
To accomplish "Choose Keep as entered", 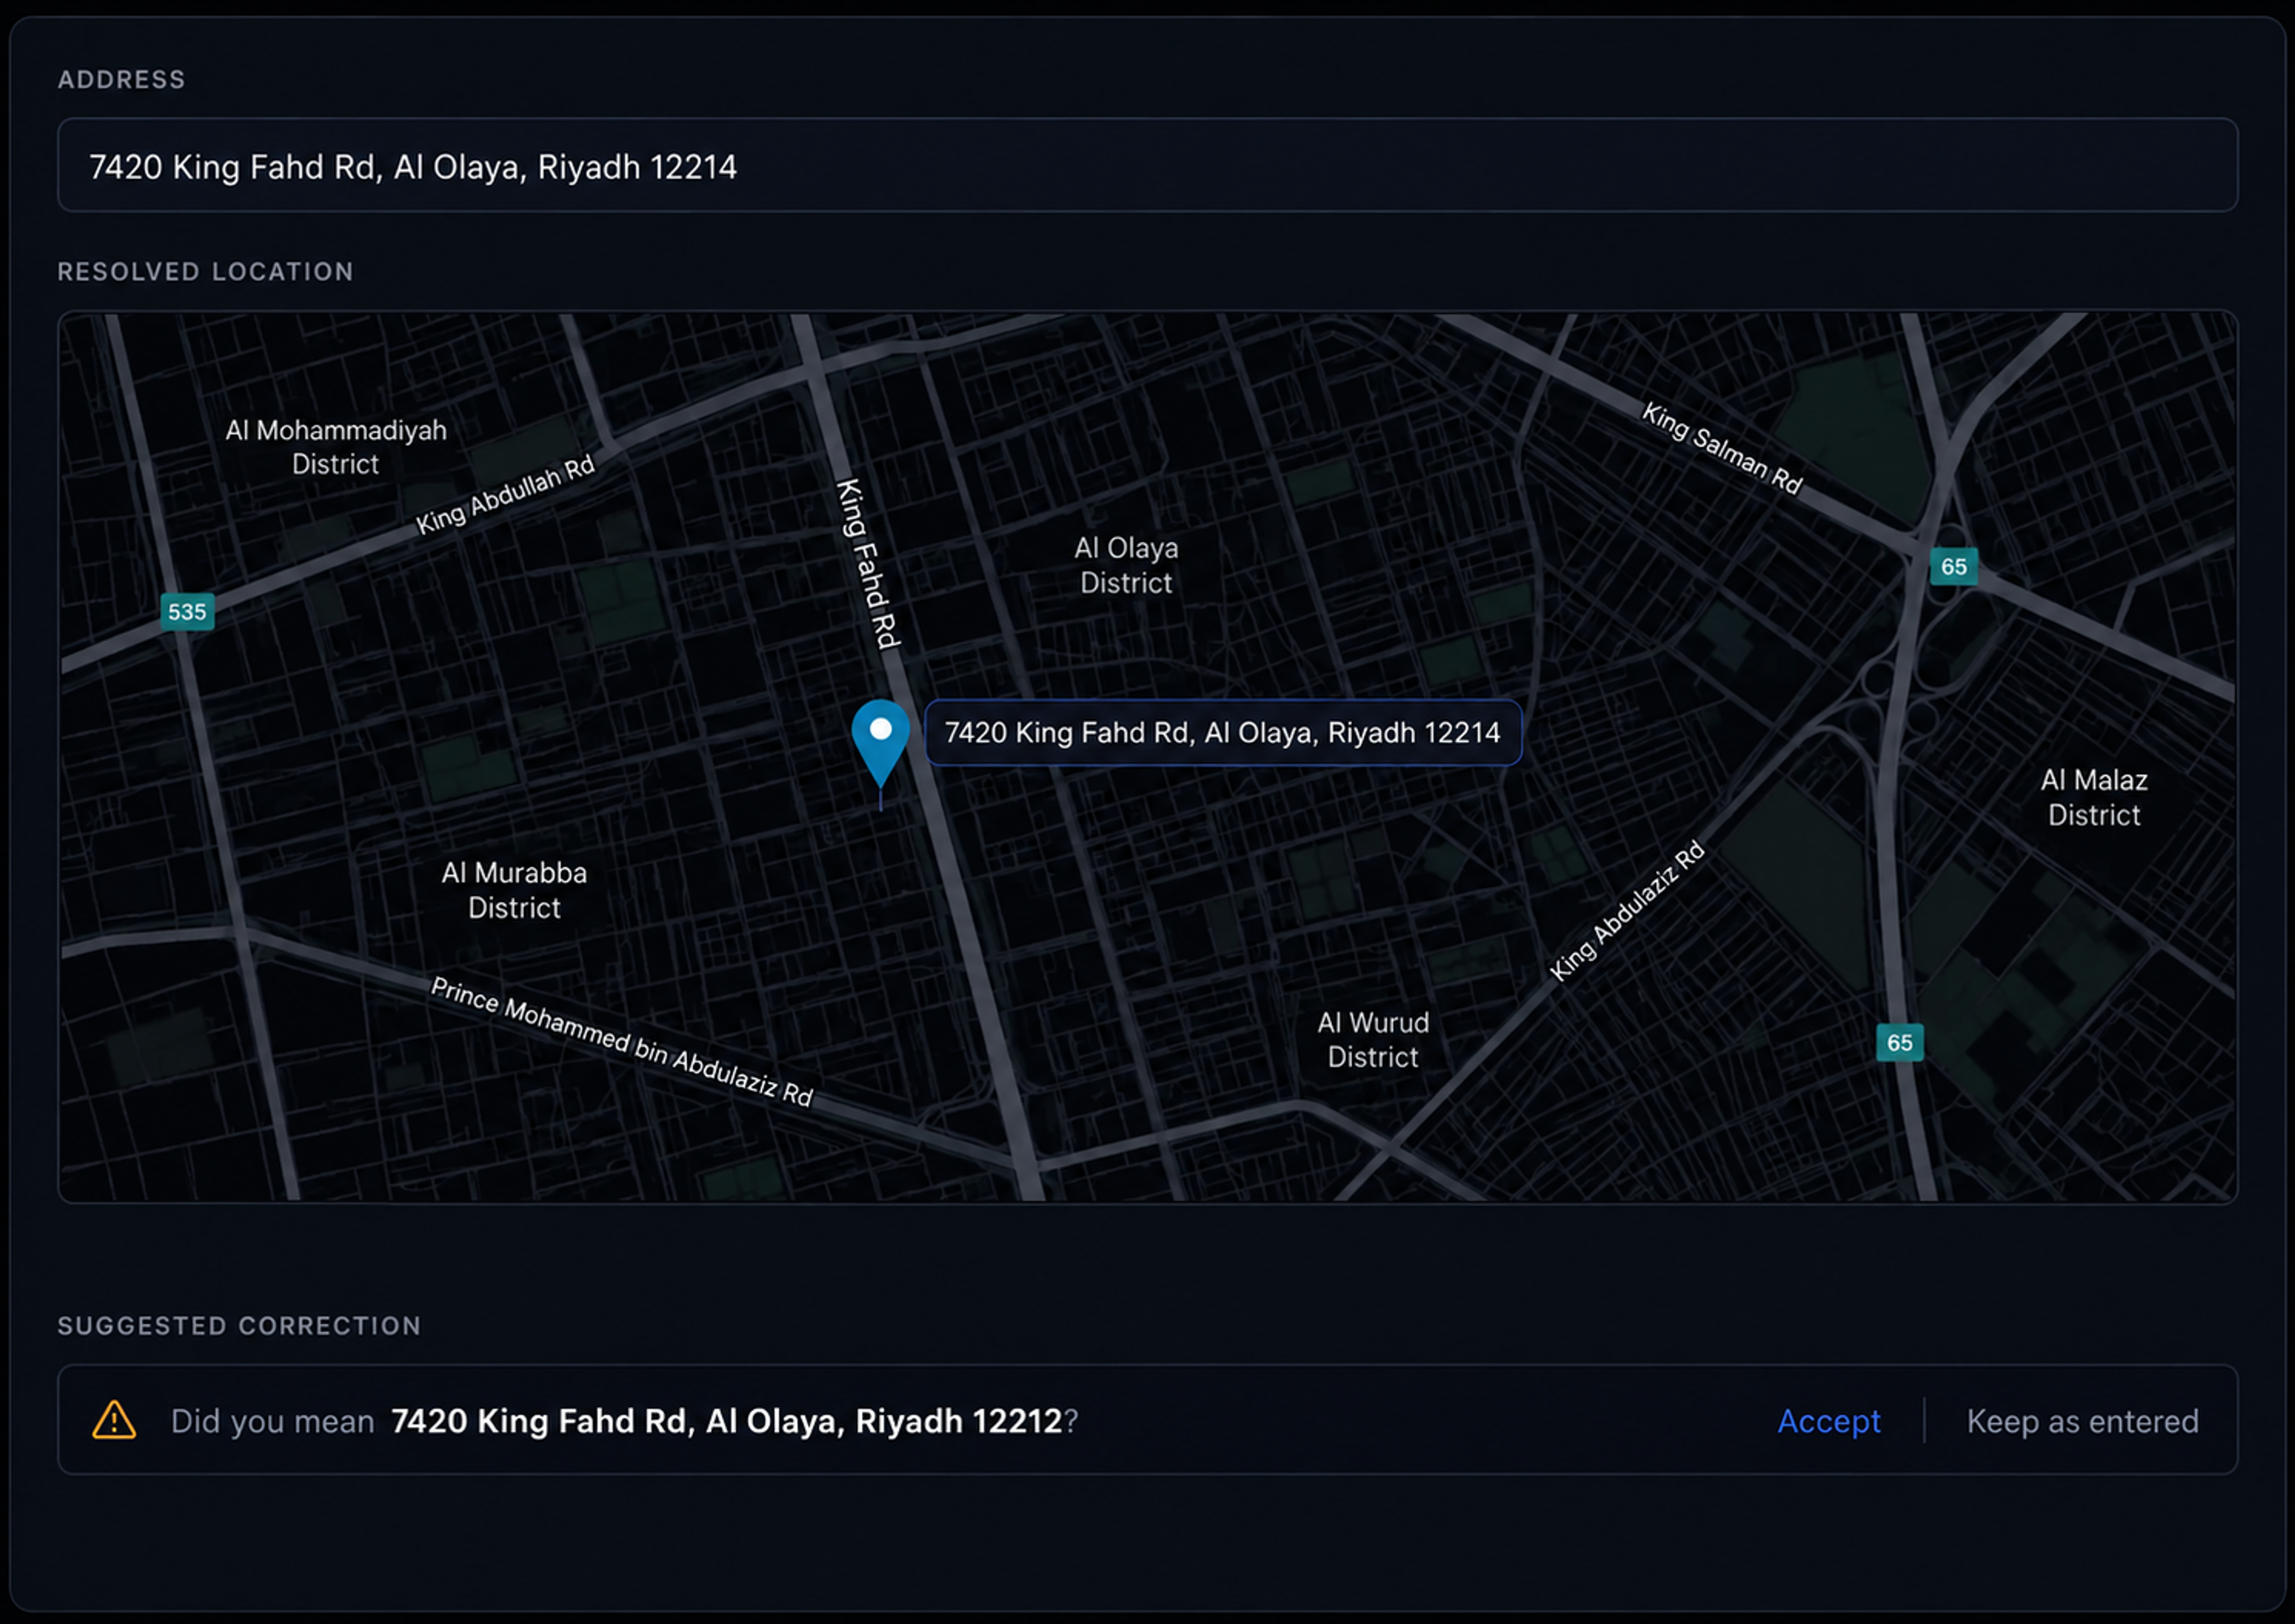I will click(x=2082, y=1421).
